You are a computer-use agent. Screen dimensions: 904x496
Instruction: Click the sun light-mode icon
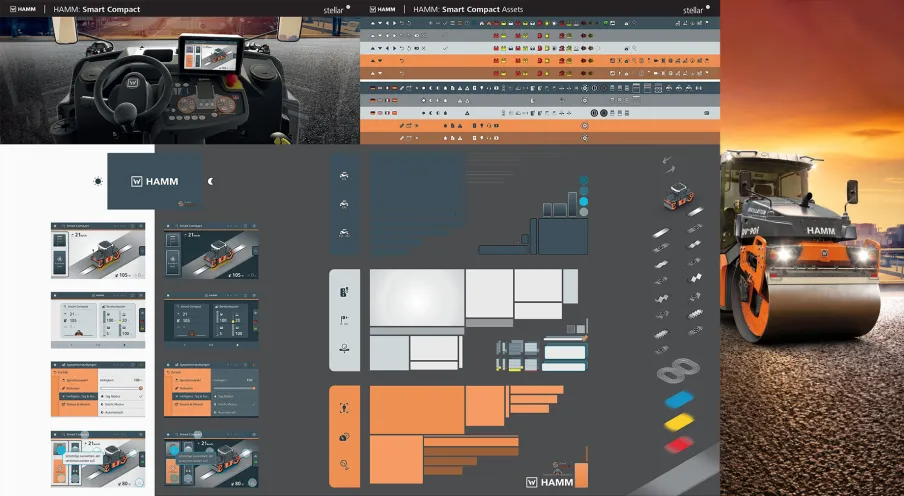[x=98, y=181]
